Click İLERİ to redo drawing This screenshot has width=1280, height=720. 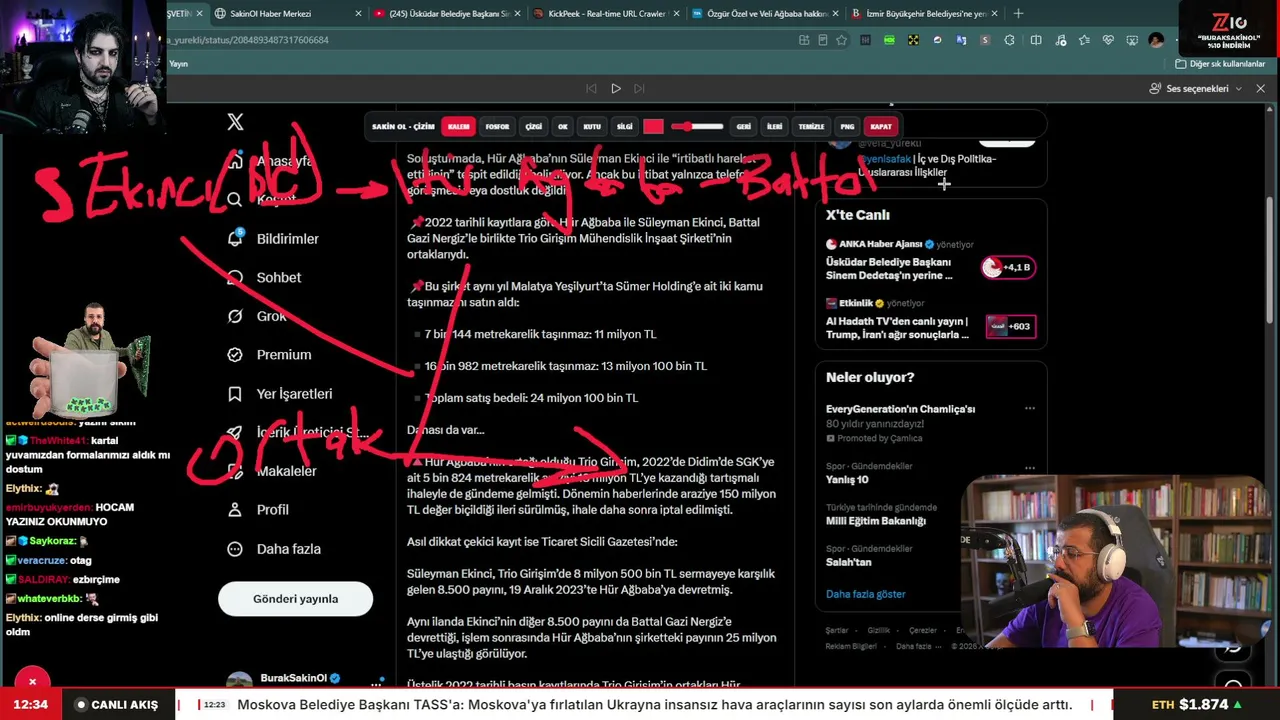(x=775, y=127)
